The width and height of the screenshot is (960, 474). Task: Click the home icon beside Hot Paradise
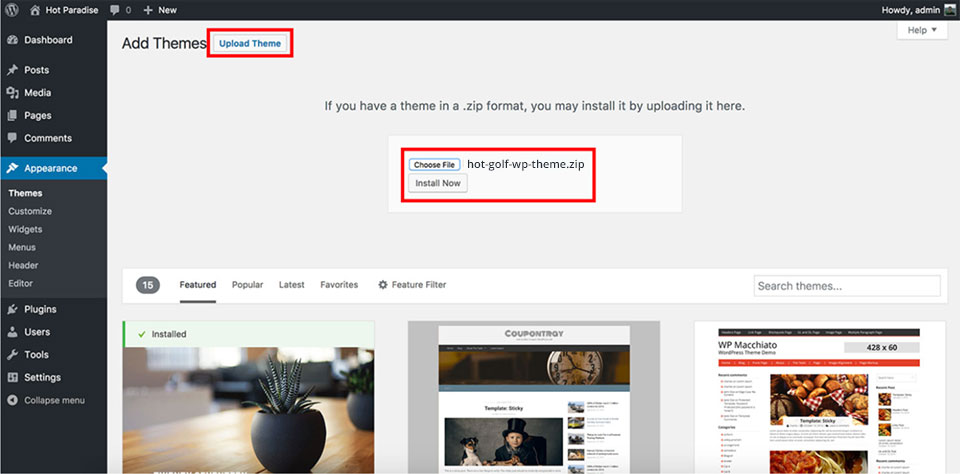36,10
